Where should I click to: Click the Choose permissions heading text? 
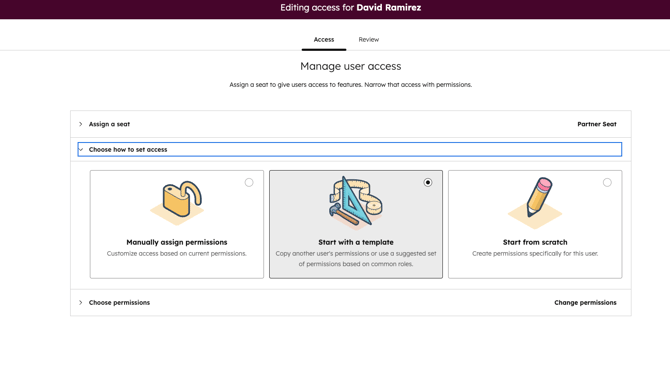(119, 302)
